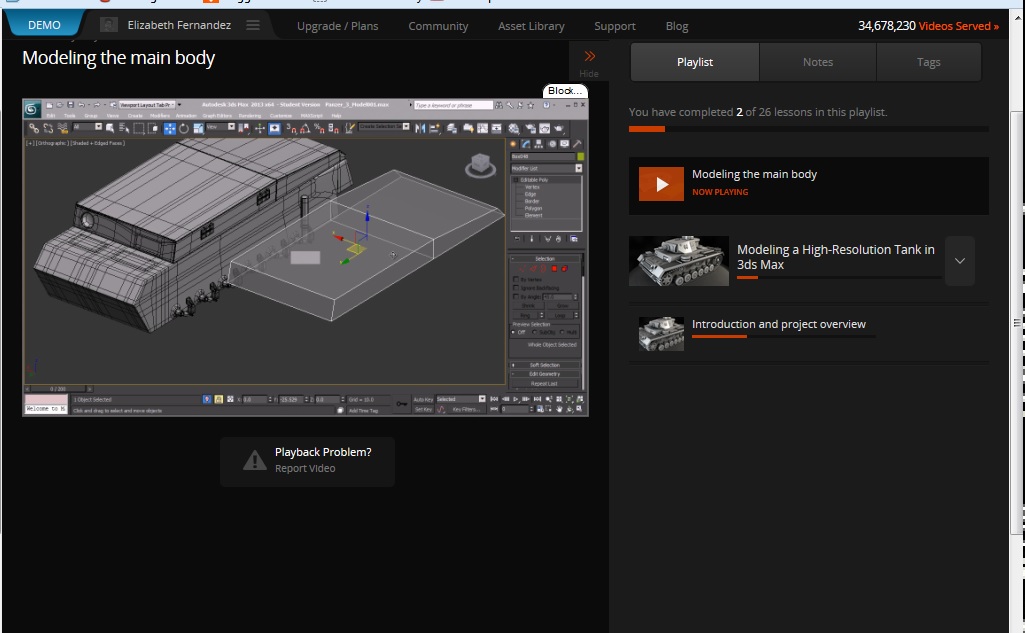This screenshot has height=633, width=1025.
Task: Open the Modifier List dropdown
Action: (580, 168)
